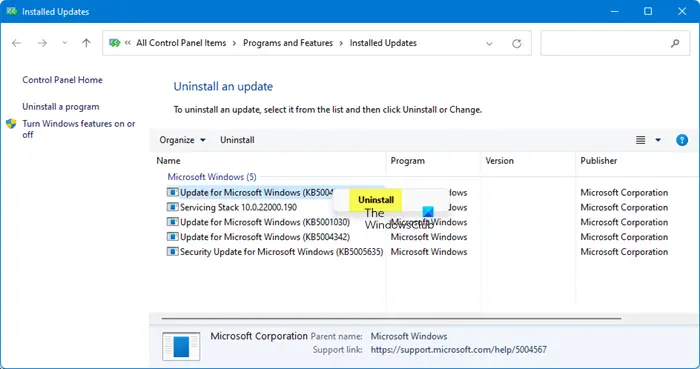Click the Control Panel address bar icon
This screenshot has width=700, height=369.
click(115, 43)
